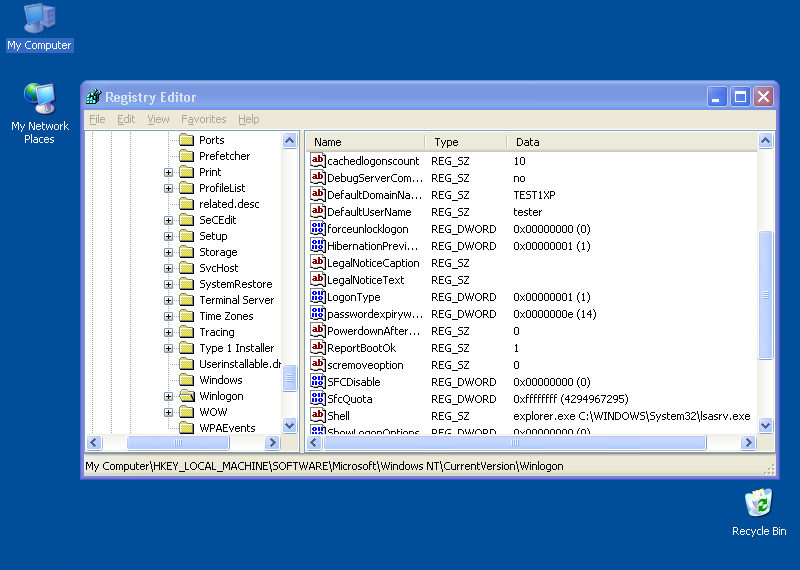This screenshot has width=800, height=570.
Task: Click tree pane scroll up arrow
Action: (x=289, y=140)
